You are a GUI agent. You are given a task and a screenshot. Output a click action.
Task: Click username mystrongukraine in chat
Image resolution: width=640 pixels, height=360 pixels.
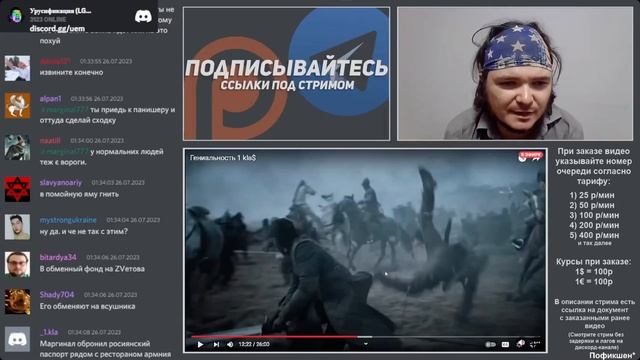68,220
